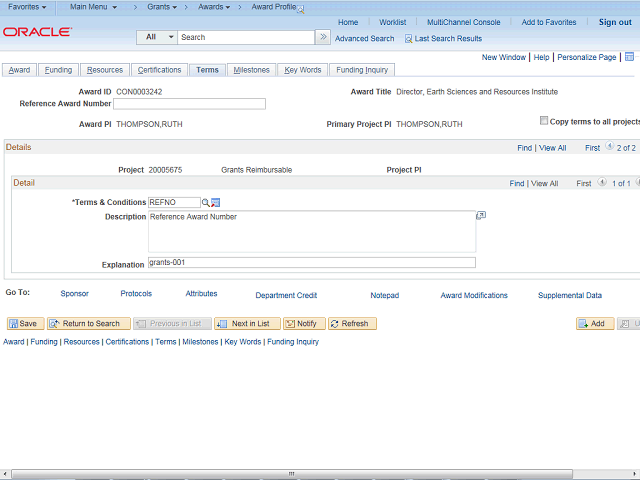
Task: Select the Terms tab
Action: (x=207, y=70)
